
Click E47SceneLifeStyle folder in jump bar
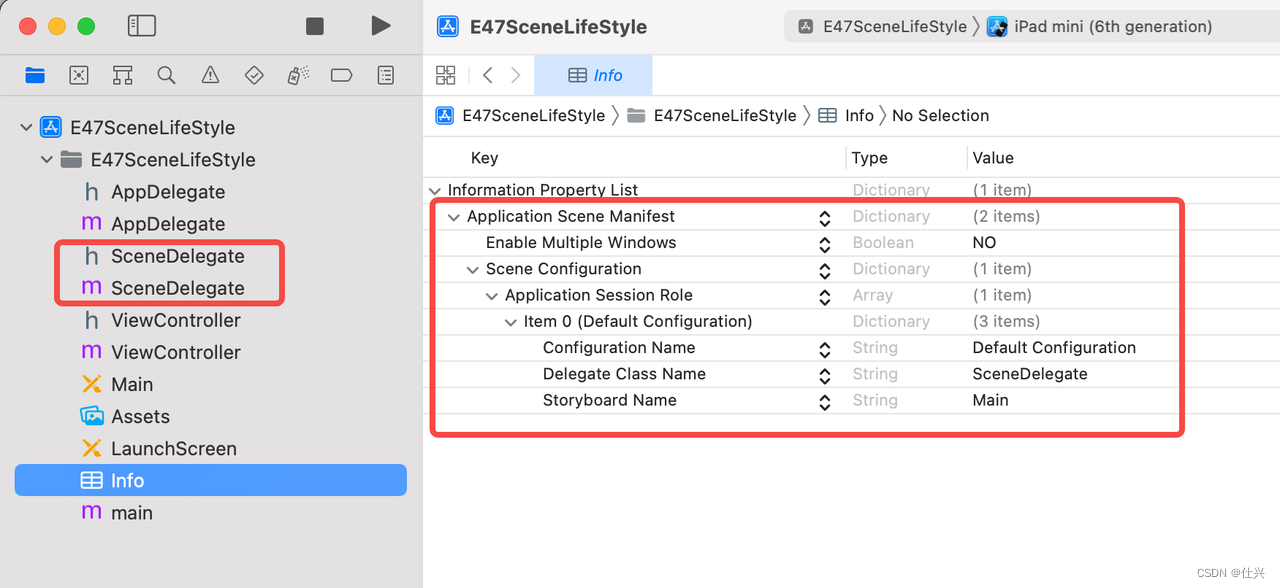coord(712,115)
